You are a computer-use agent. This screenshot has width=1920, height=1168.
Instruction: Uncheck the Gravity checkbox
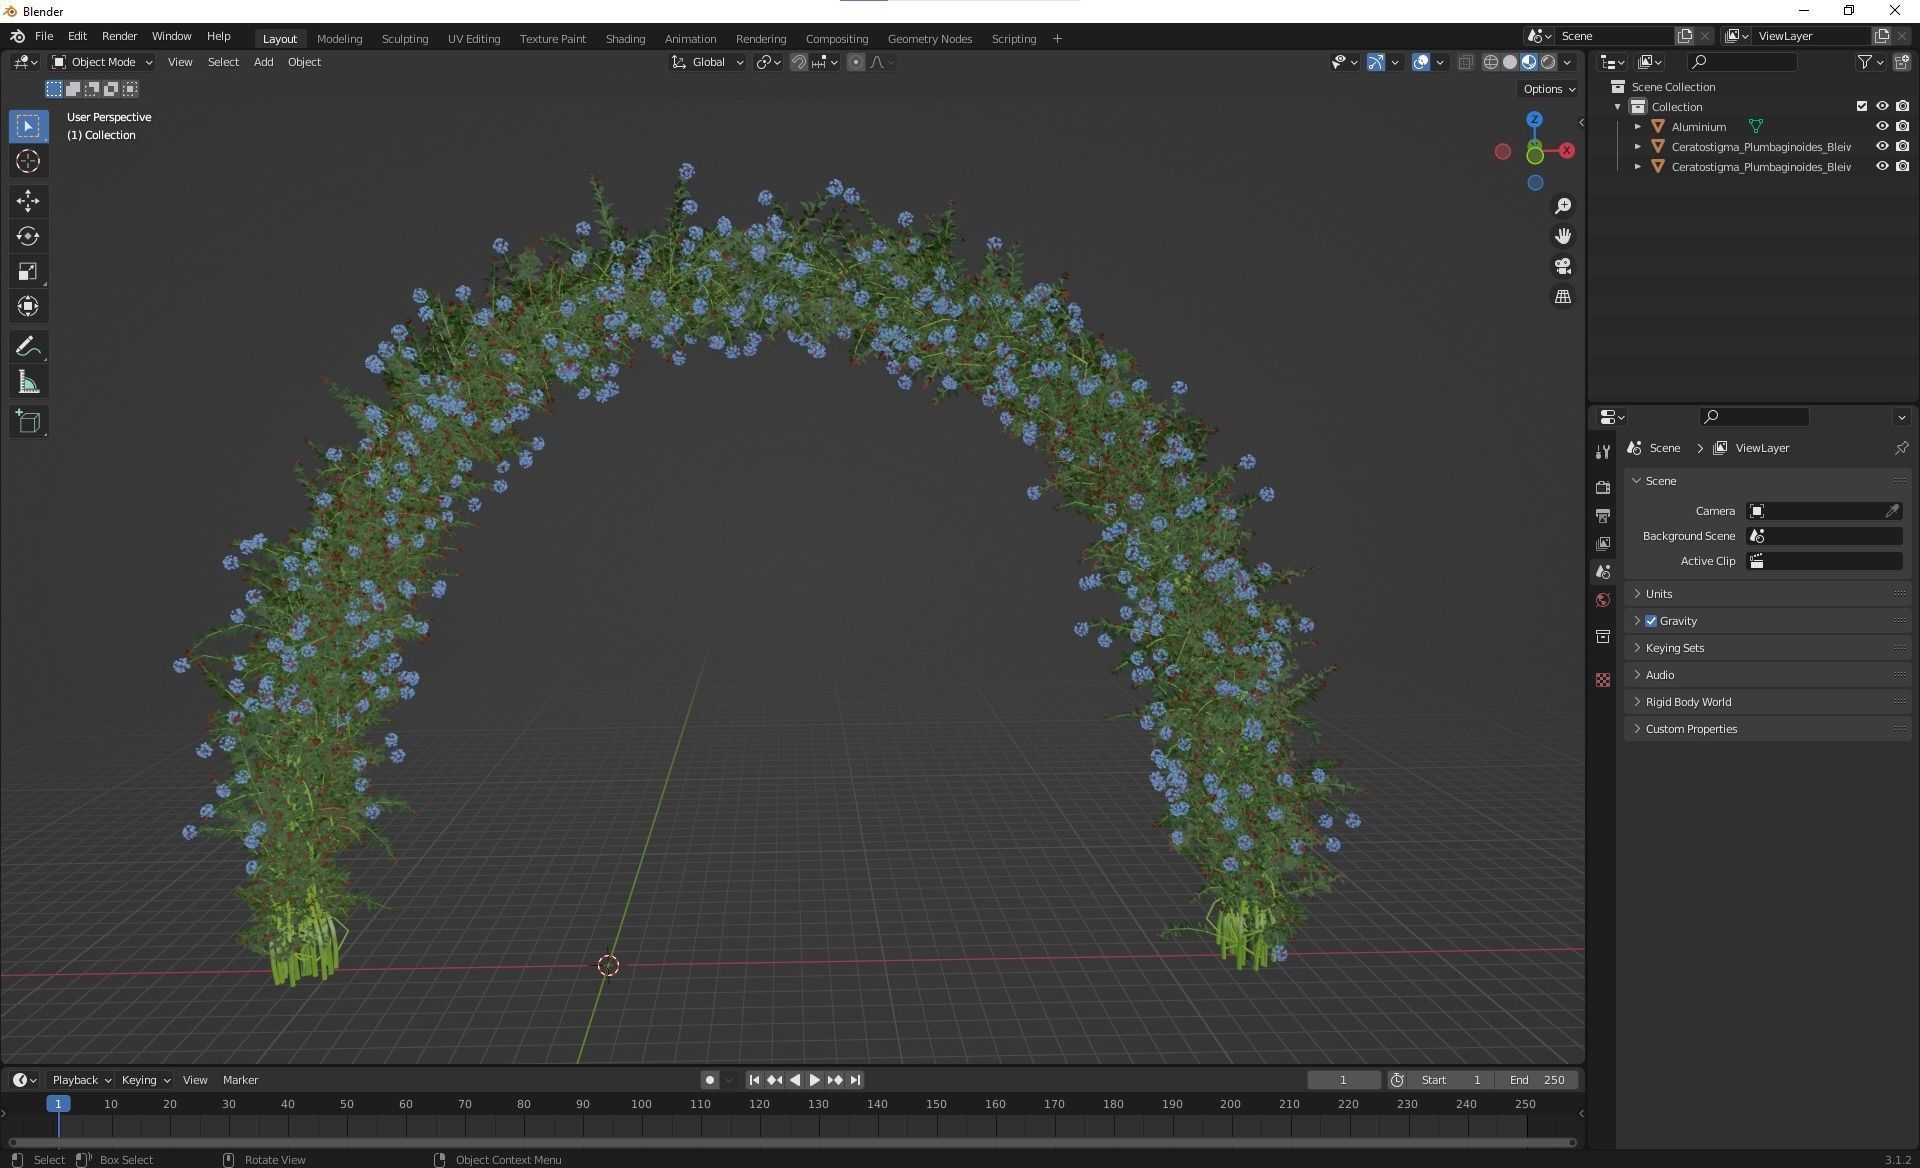(x=1651, y=621)
